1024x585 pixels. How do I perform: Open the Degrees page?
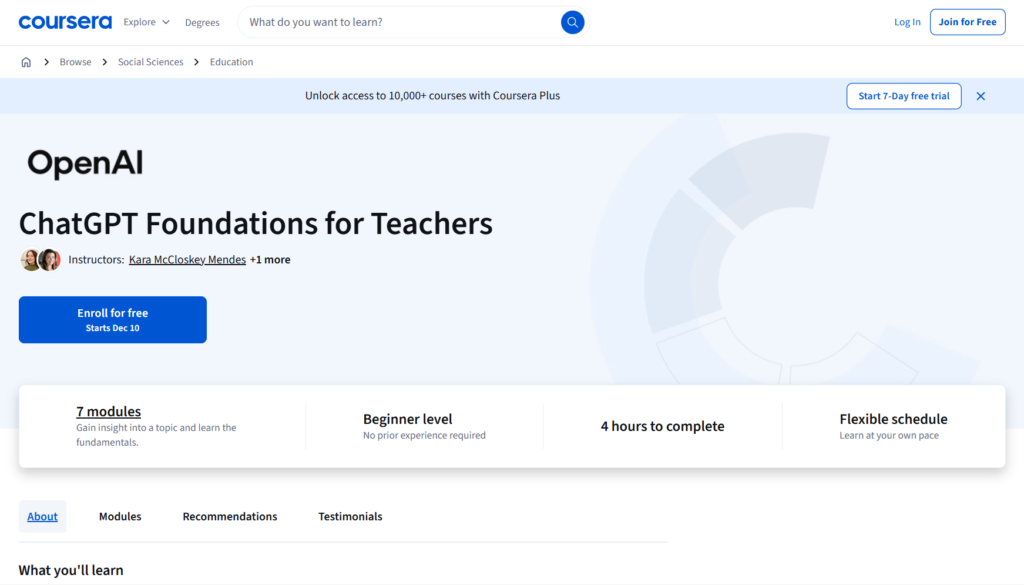tap(202, 22)
